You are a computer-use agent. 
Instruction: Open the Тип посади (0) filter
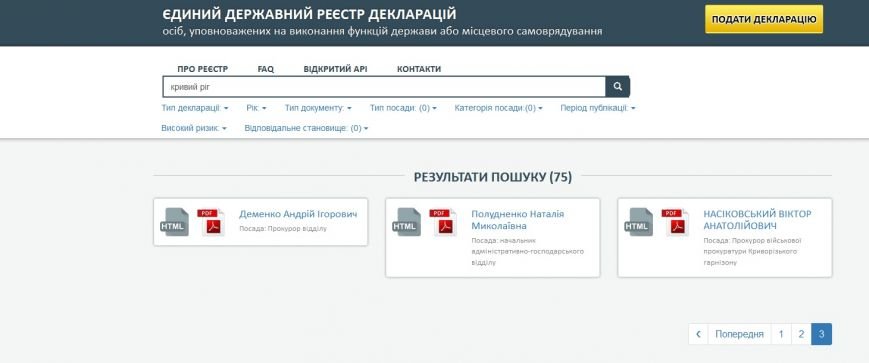[x=403, y=108]
